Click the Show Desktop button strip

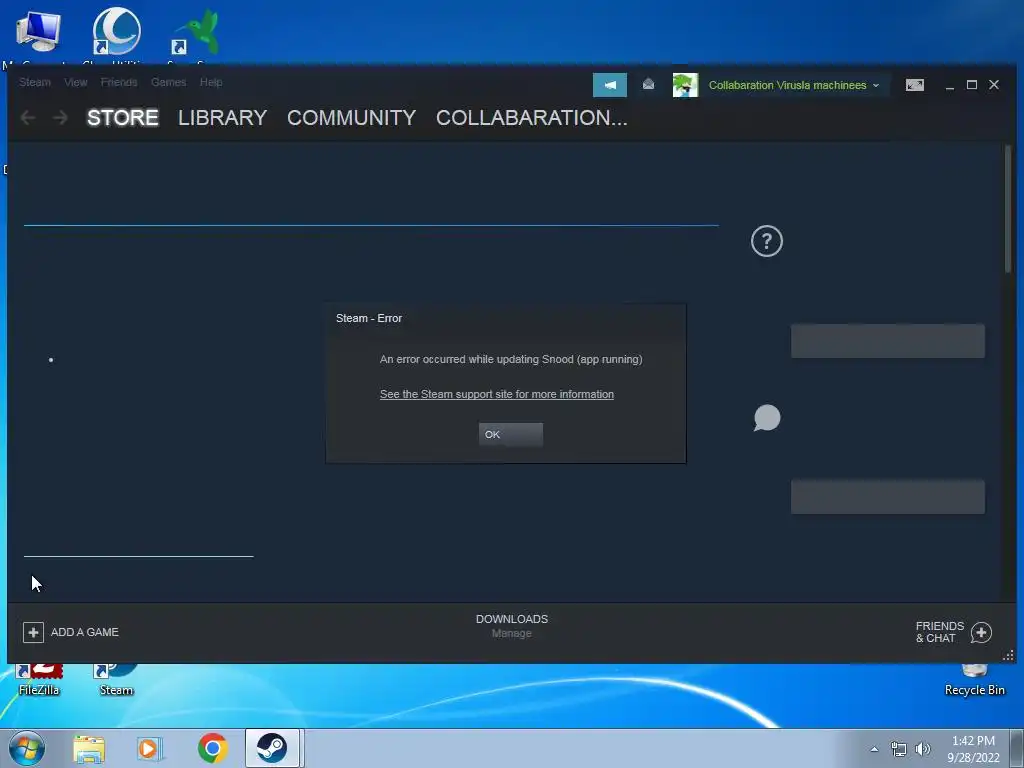coord(1017,748)
